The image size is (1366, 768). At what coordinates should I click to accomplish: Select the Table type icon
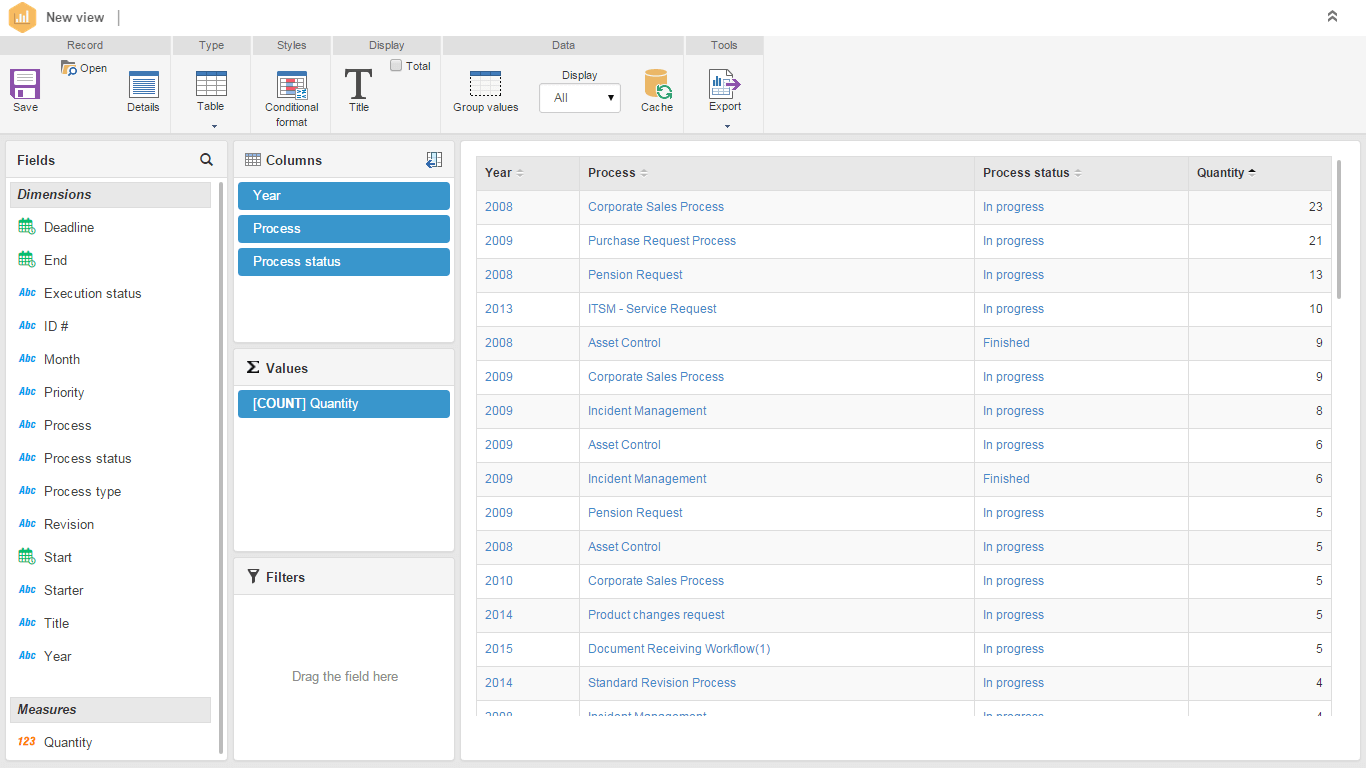point(211,84)
